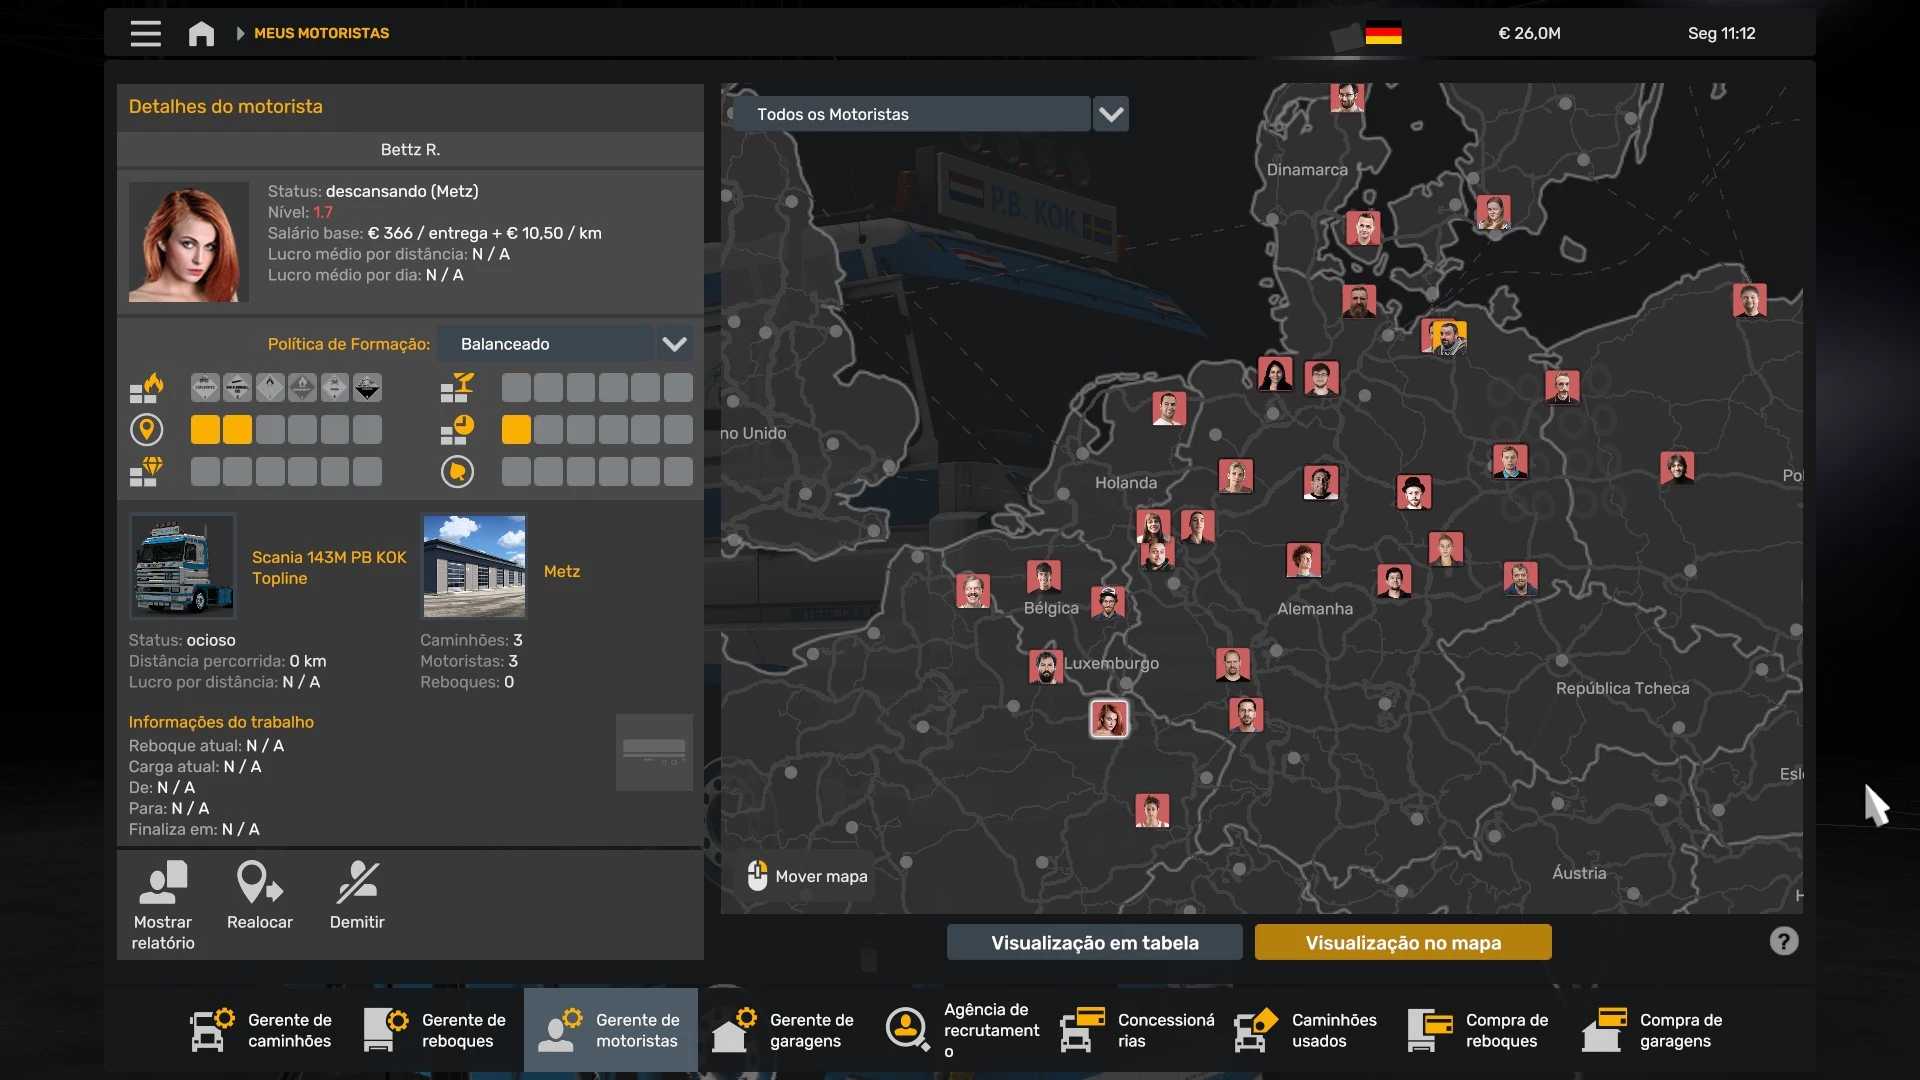This screenshot has width=1920, height=1080.
Task: Click the home icon in breadcrumb
Action: (201, 33)
